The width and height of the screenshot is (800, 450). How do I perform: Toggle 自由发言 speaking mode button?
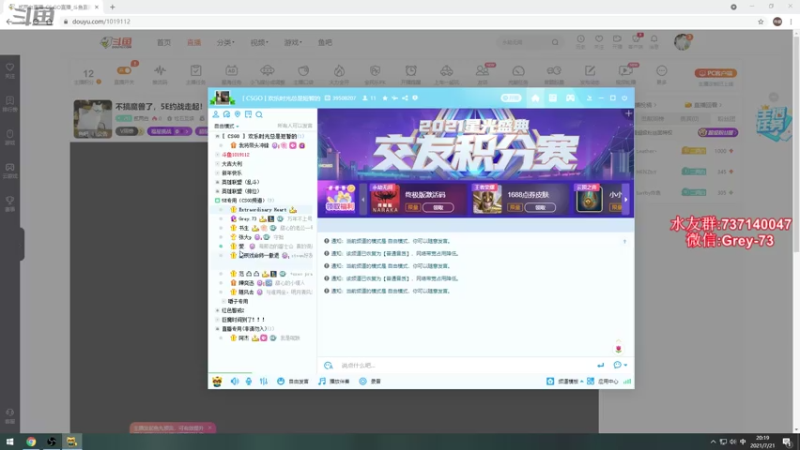[293, 381]
